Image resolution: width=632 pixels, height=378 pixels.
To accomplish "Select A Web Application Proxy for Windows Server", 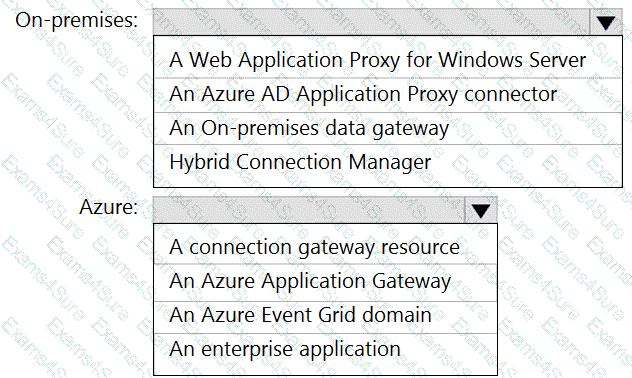I will click(x=388, y=60).
